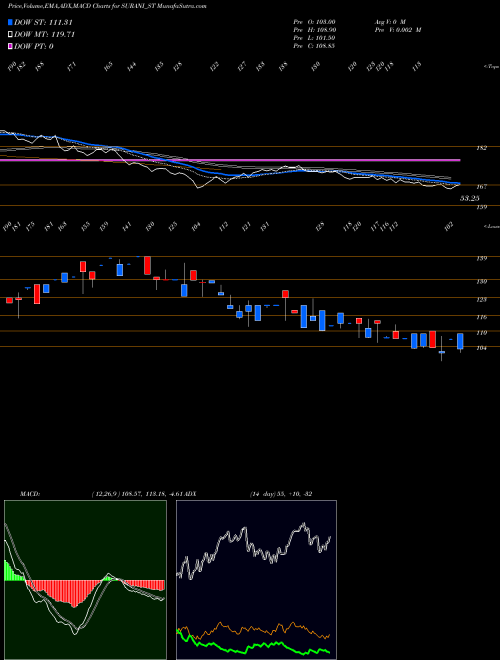The image size is (500, 660).
Task: Click the 116 price axis label
Action: point(481,317)
